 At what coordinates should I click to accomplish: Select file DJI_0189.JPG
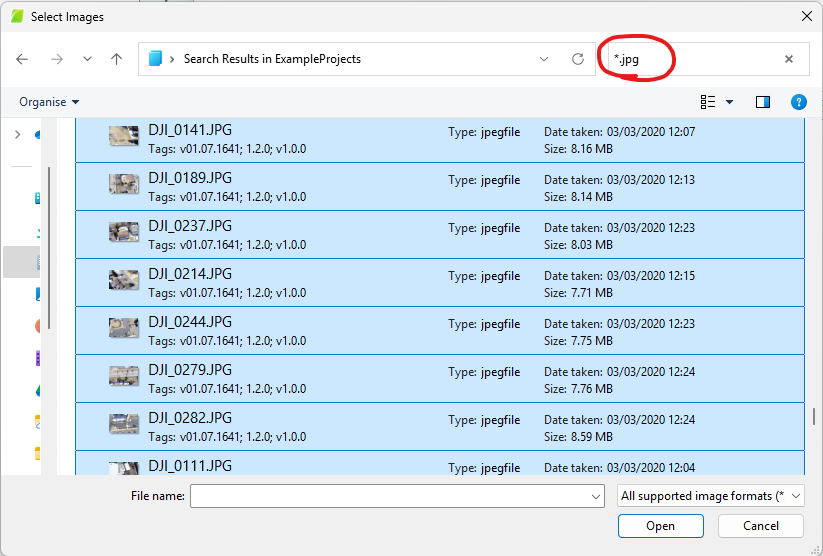(440, 187)
